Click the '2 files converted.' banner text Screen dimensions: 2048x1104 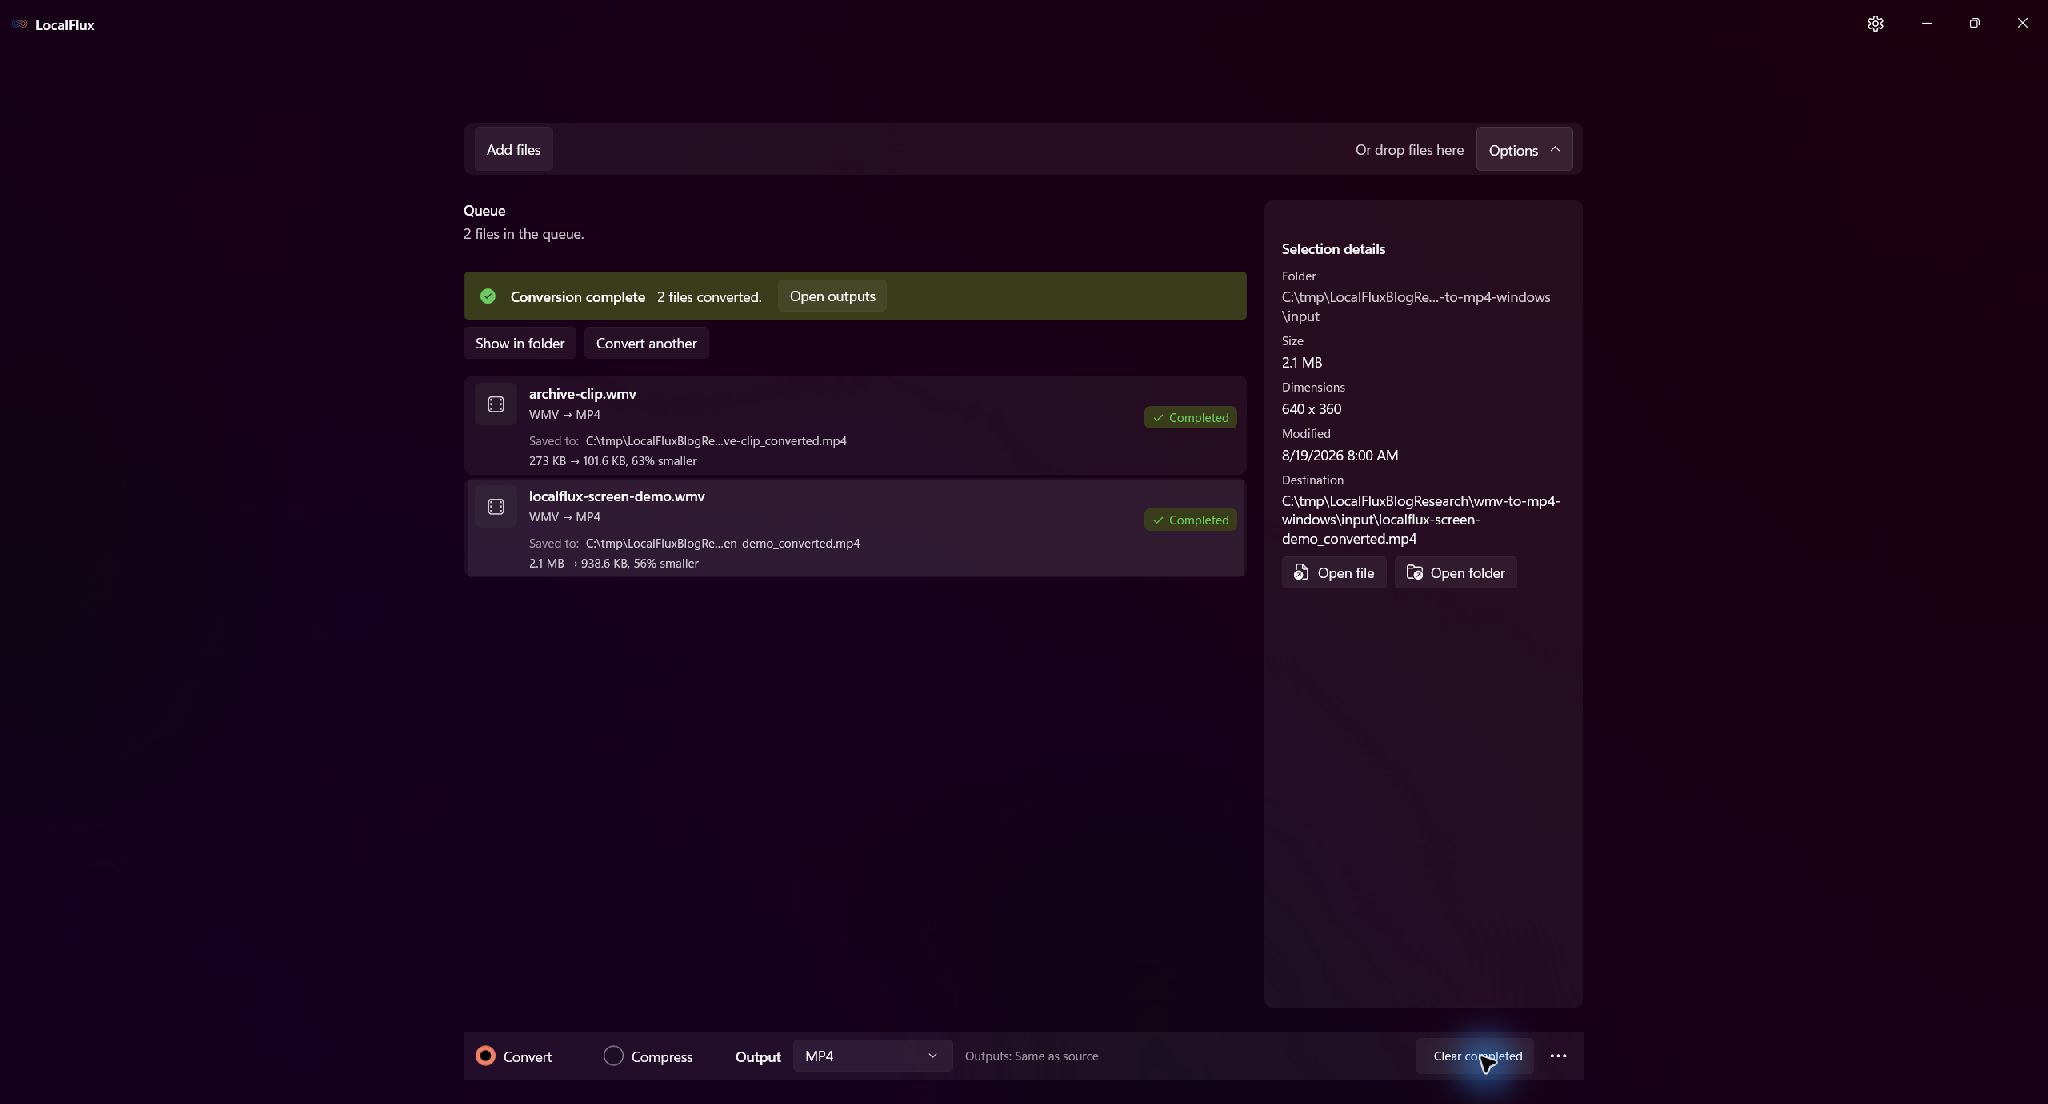(709, 297)
